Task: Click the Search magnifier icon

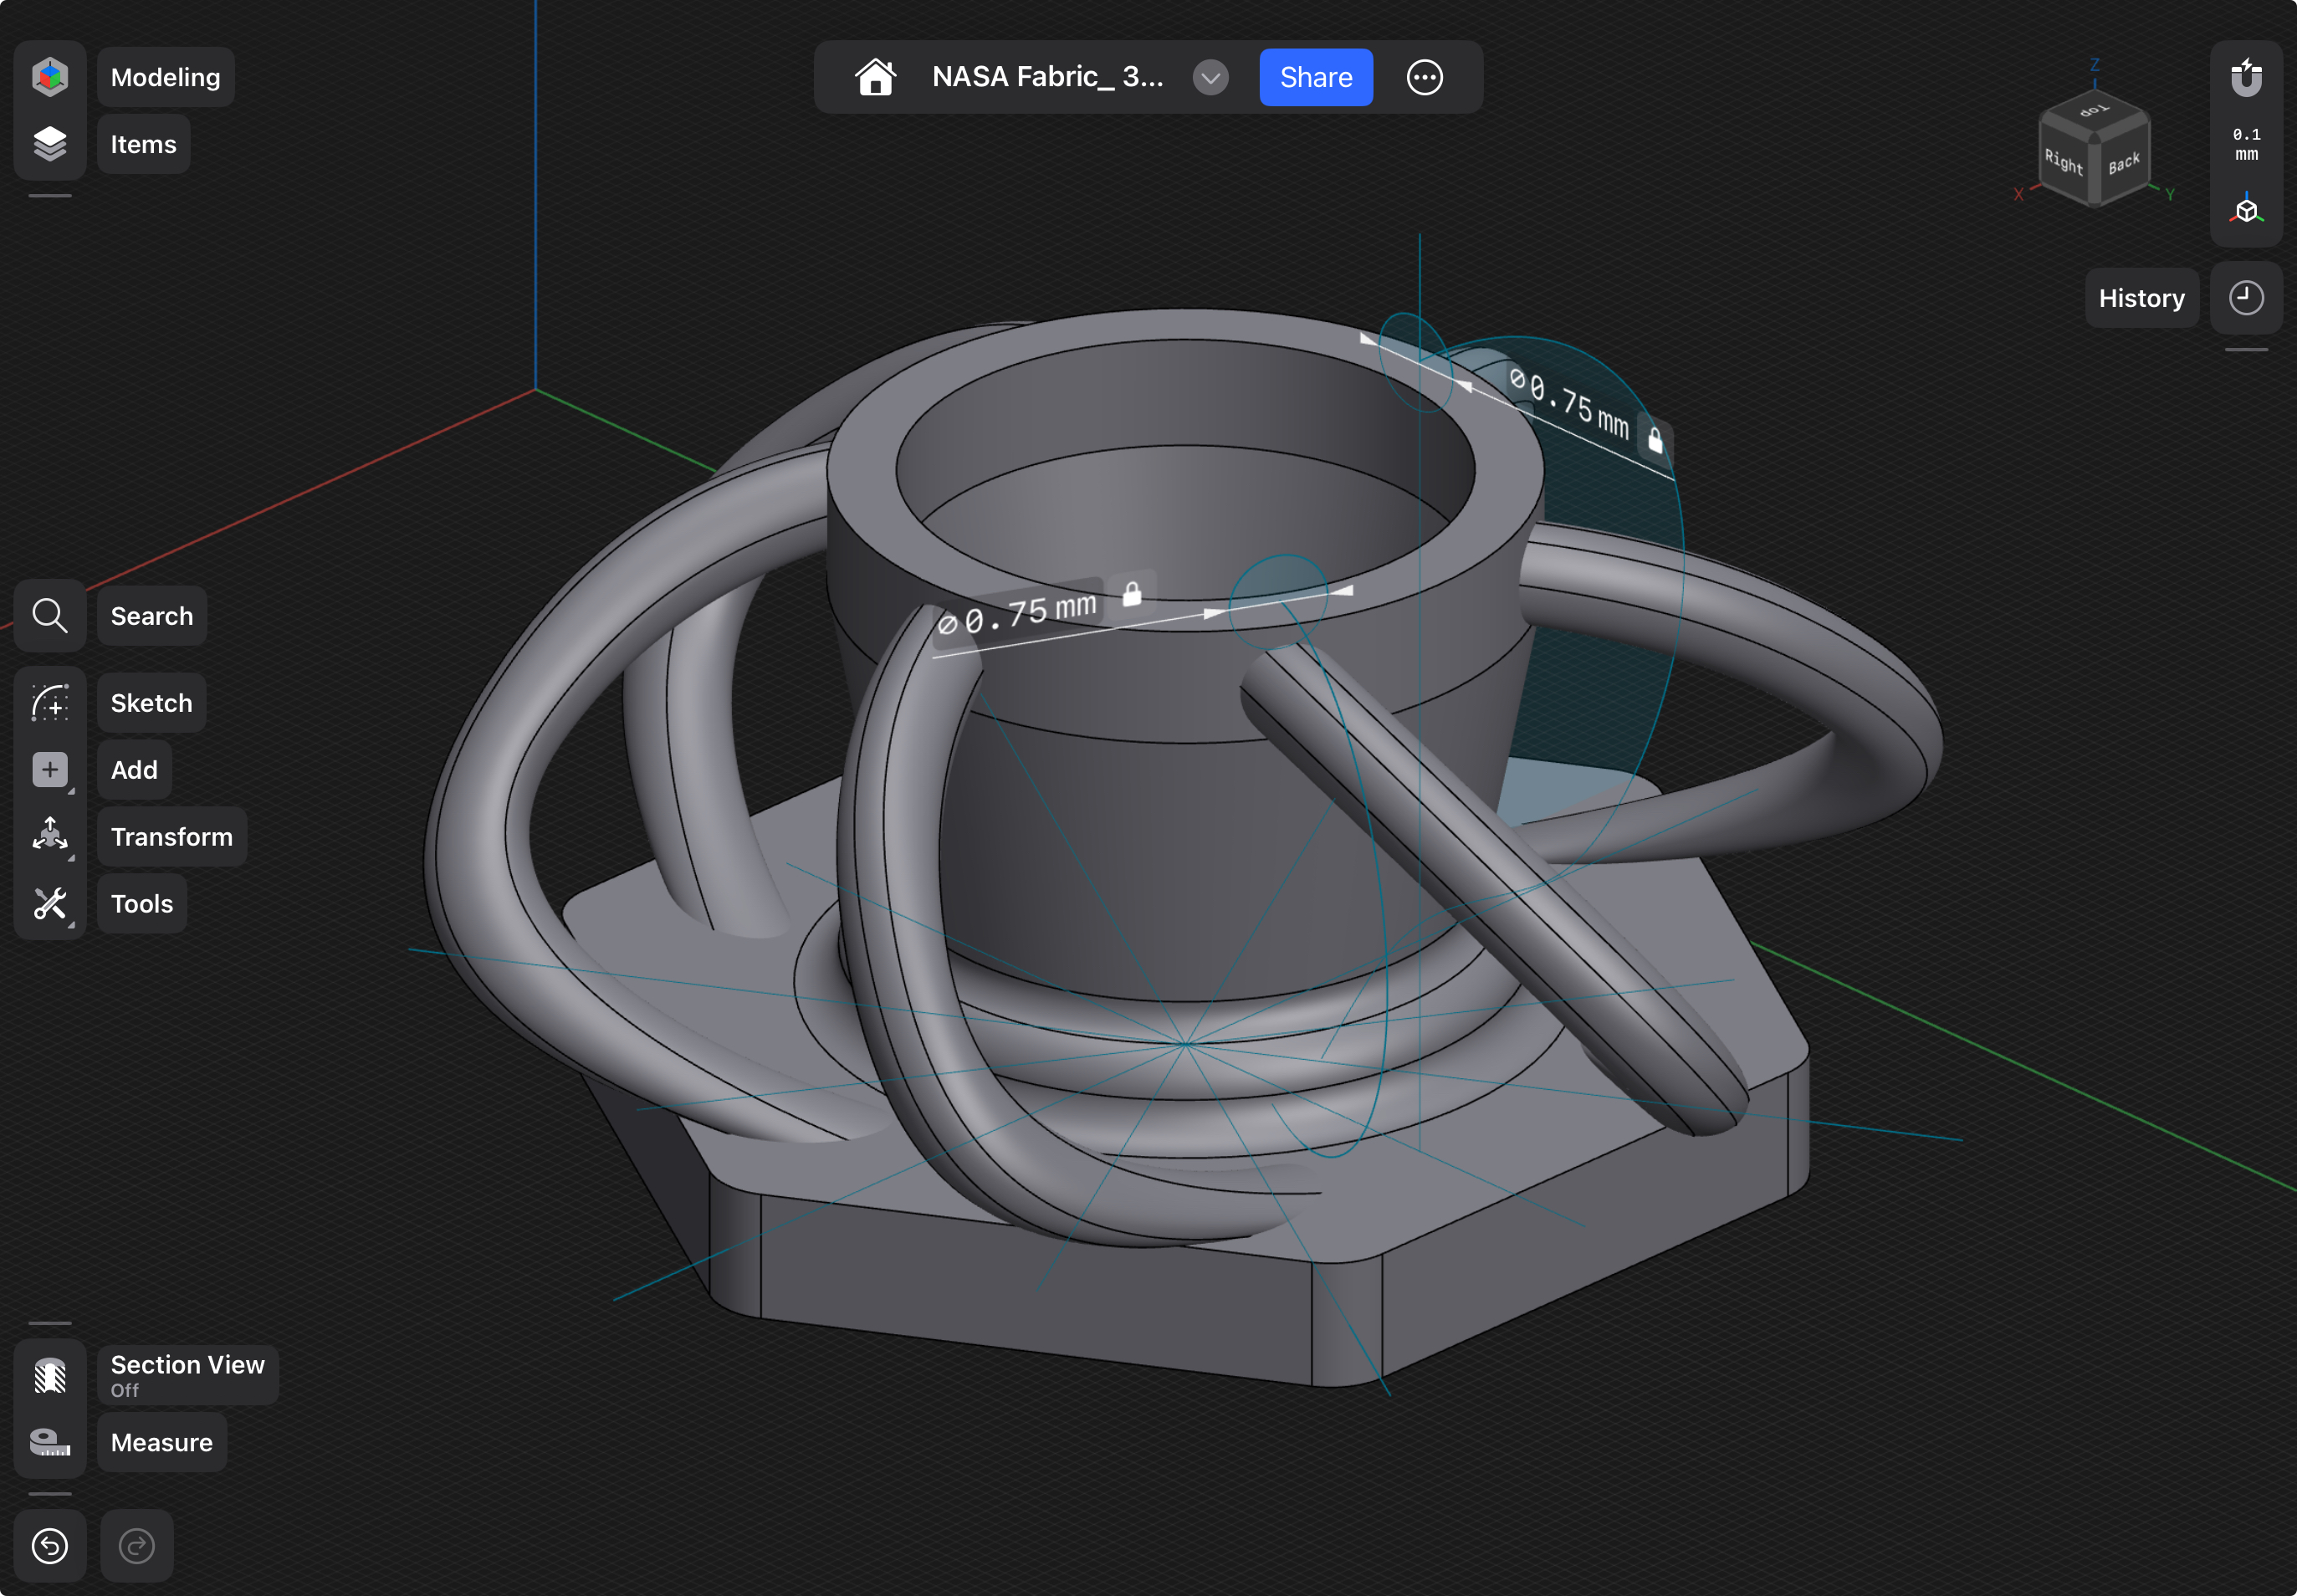Action: (49, 615)
